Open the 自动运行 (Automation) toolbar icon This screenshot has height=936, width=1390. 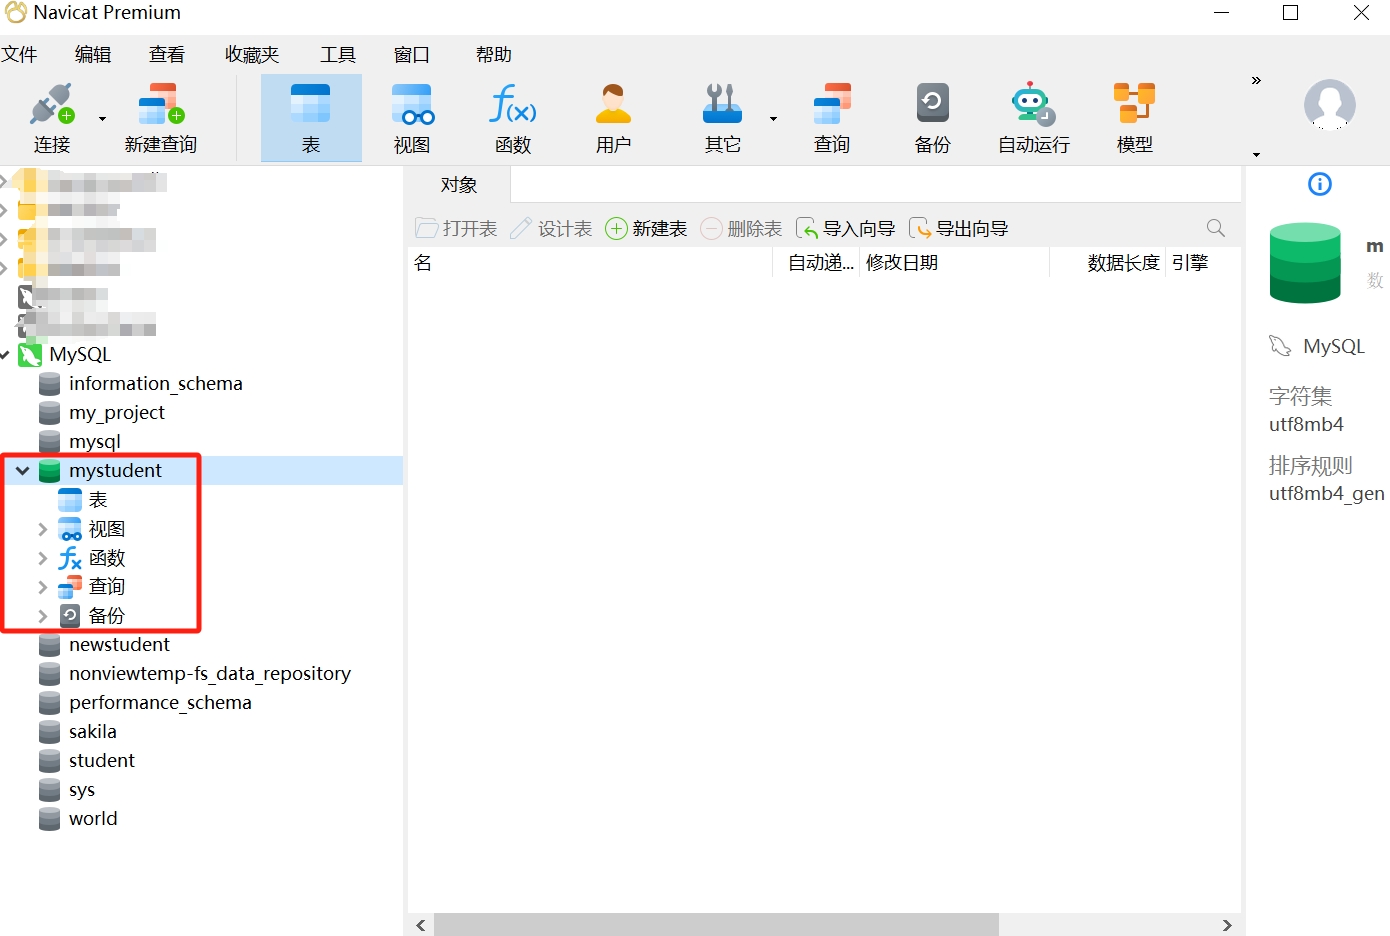click(x=1031, y=115)
